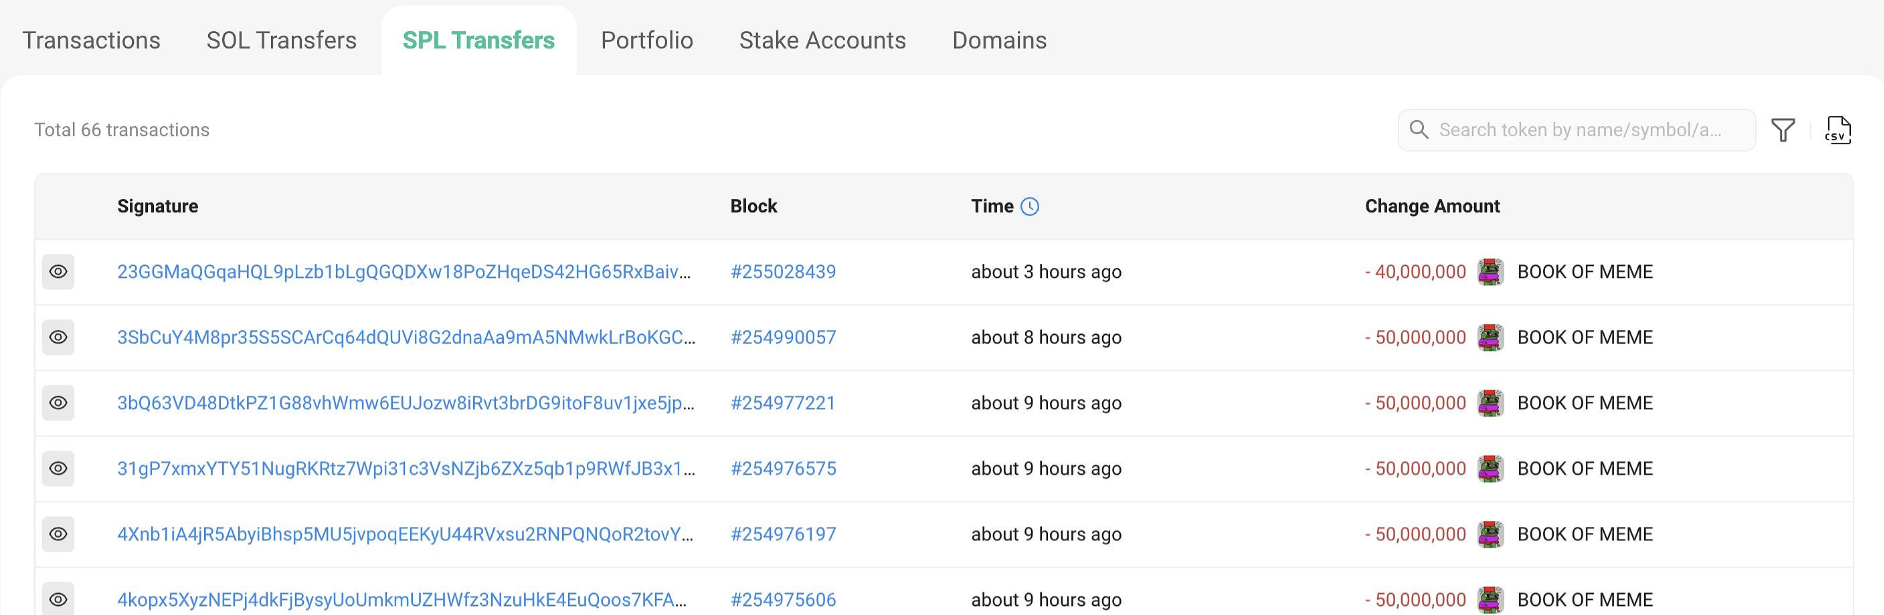Screen dimensions: 1884x615
Task: Click the filter funnel icon
Action: [x=1783, y=130]
